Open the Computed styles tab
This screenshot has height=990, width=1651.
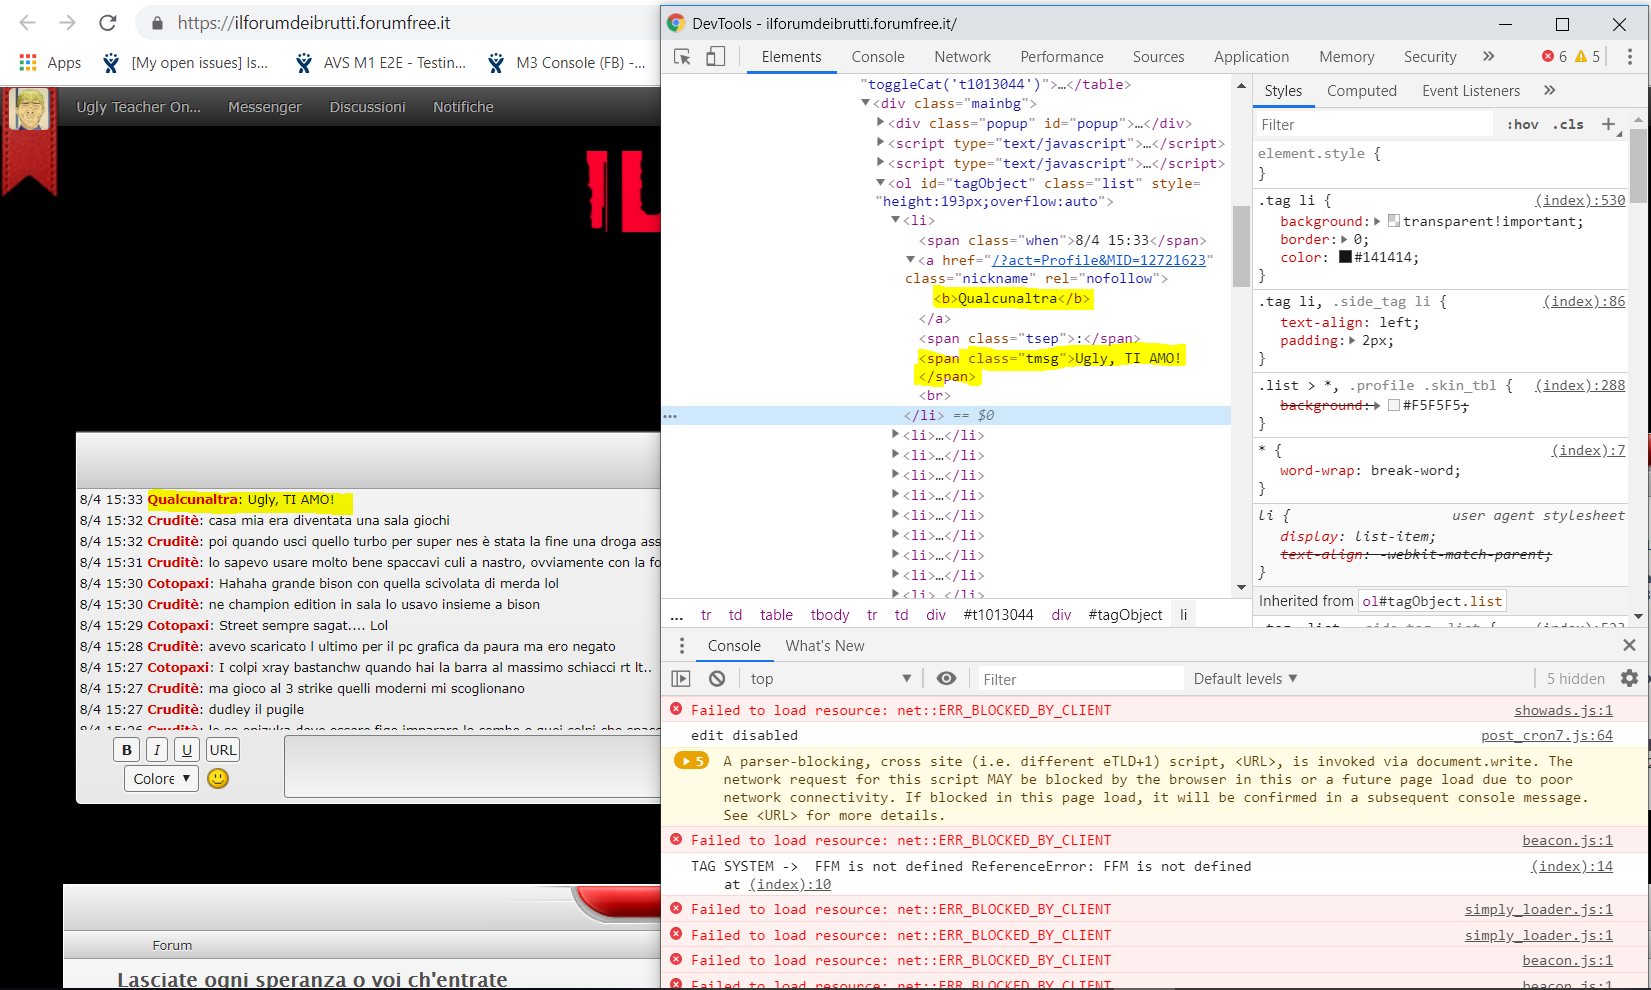click(x=1361, y=91)
